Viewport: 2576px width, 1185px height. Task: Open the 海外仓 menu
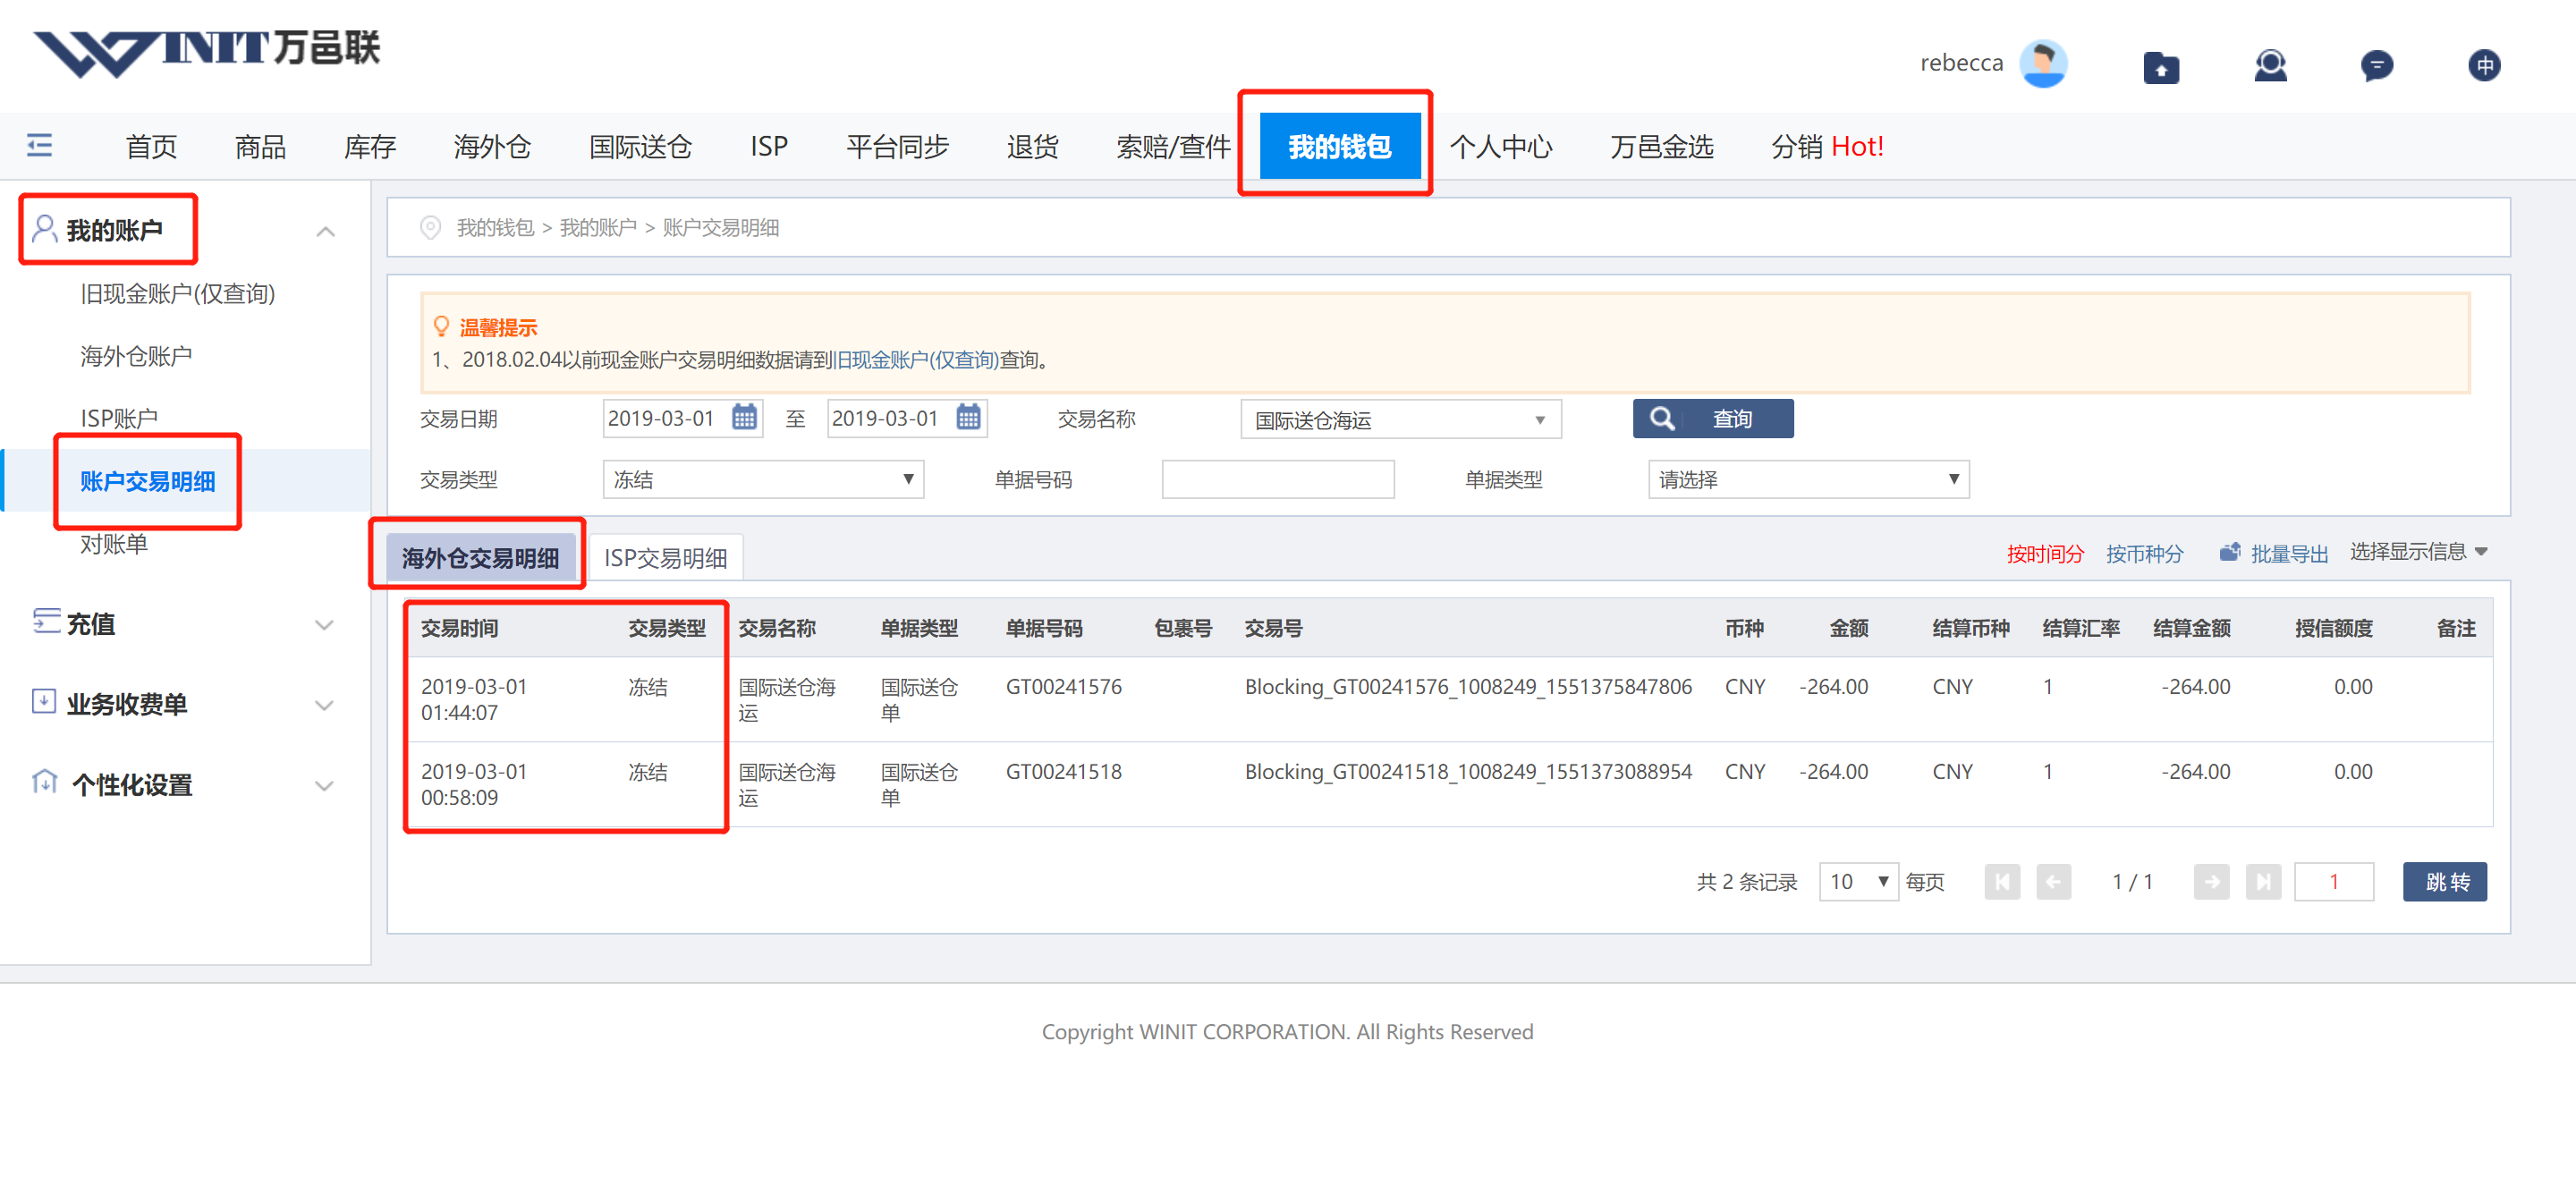(x=492, y=146)
